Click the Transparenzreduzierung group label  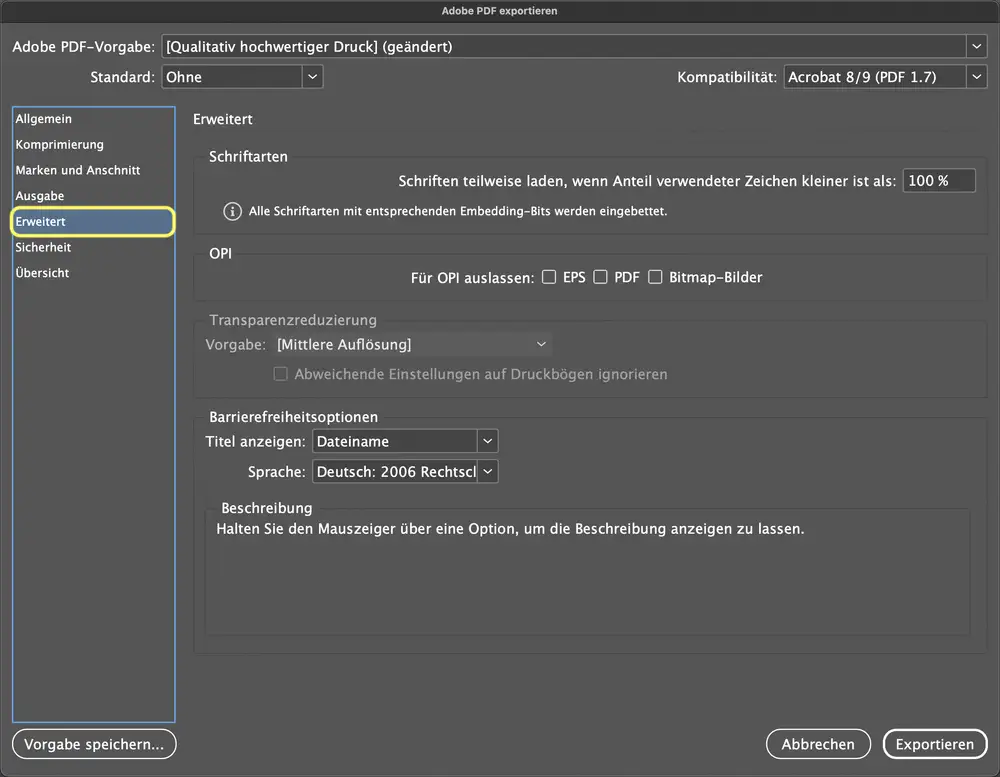pyautogui.click(x=293, y=320)
